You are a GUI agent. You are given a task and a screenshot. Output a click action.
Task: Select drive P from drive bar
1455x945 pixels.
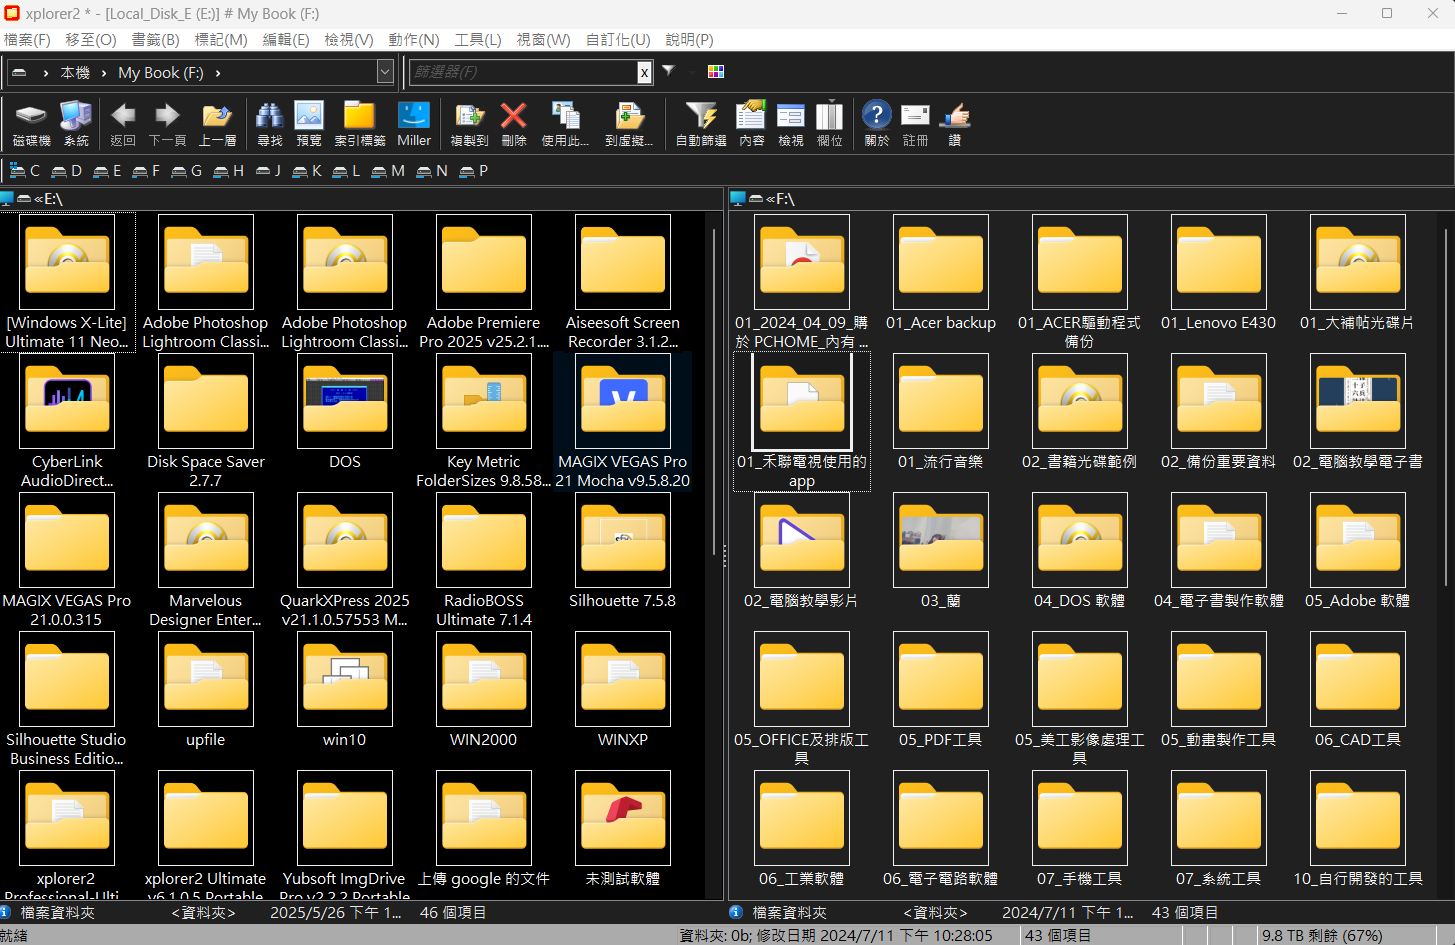pos(473,171)
